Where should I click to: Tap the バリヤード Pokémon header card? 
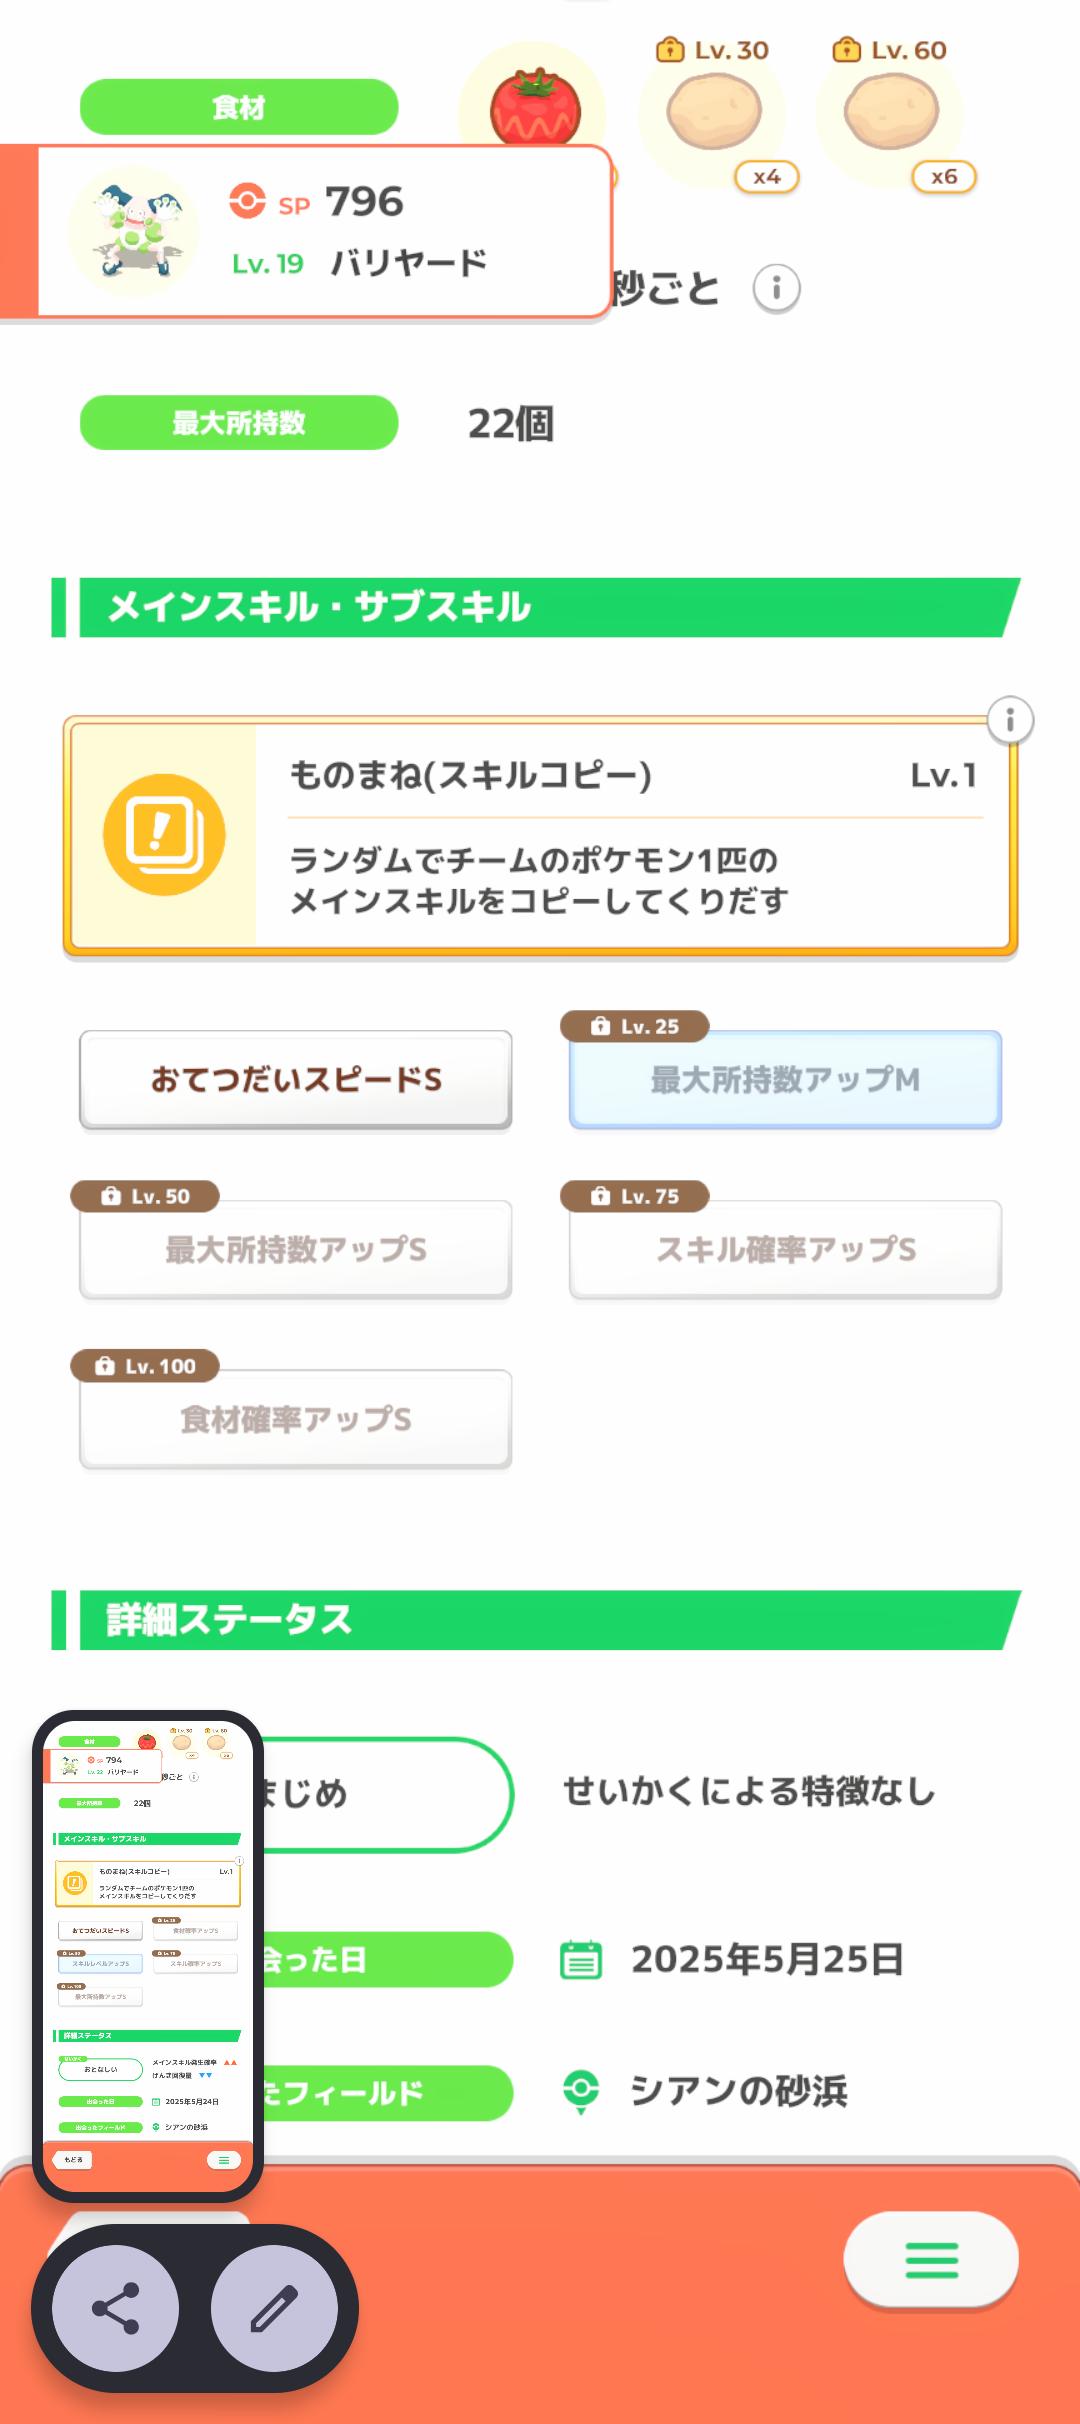pos(320,232)
